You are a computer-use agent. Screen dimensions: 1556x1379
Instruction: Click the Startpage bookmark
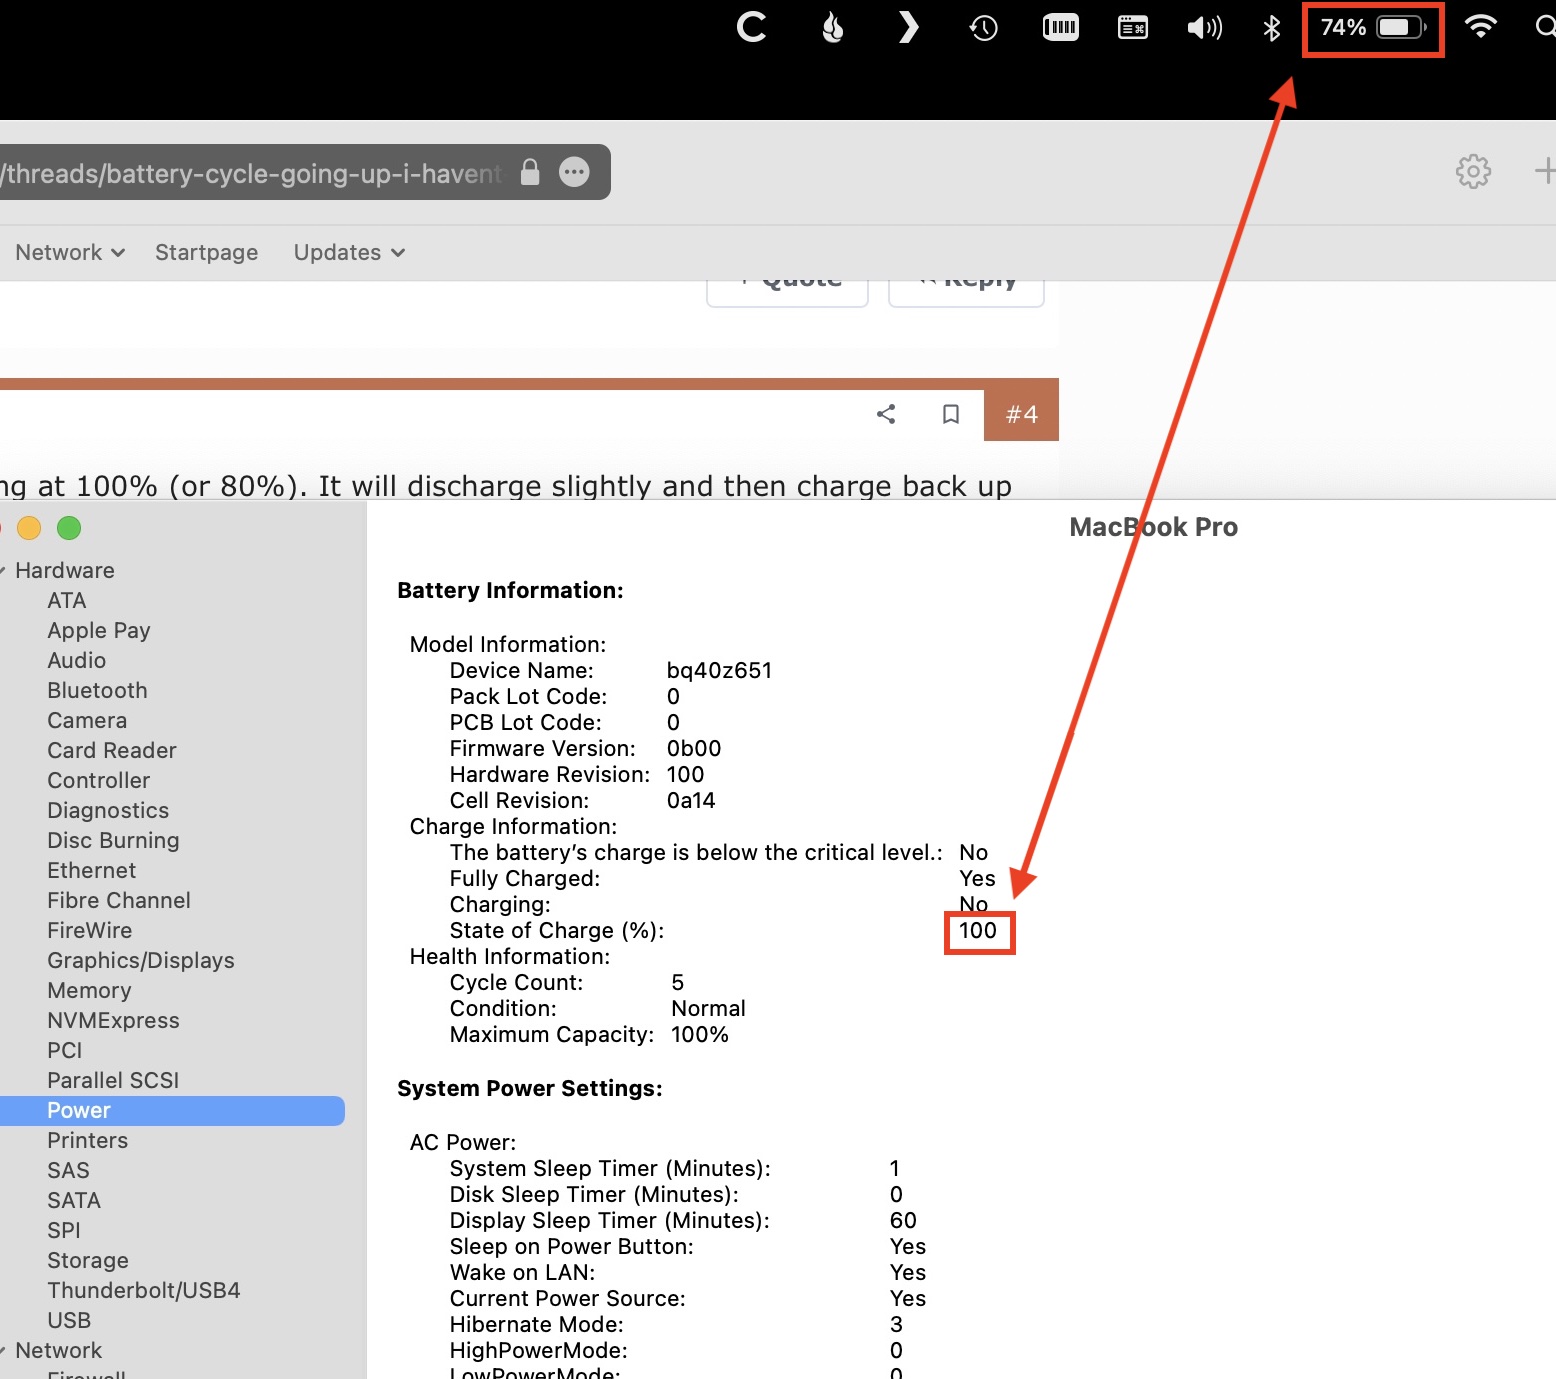coord(206,252)
